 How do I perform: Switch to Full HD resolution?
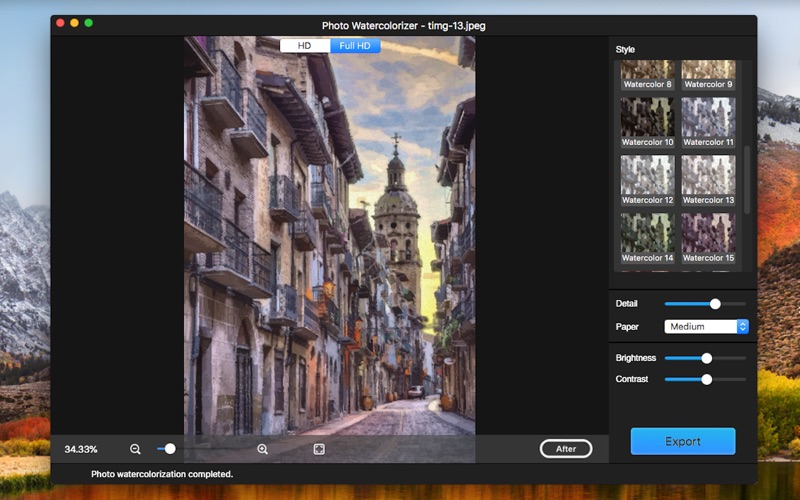355,46
